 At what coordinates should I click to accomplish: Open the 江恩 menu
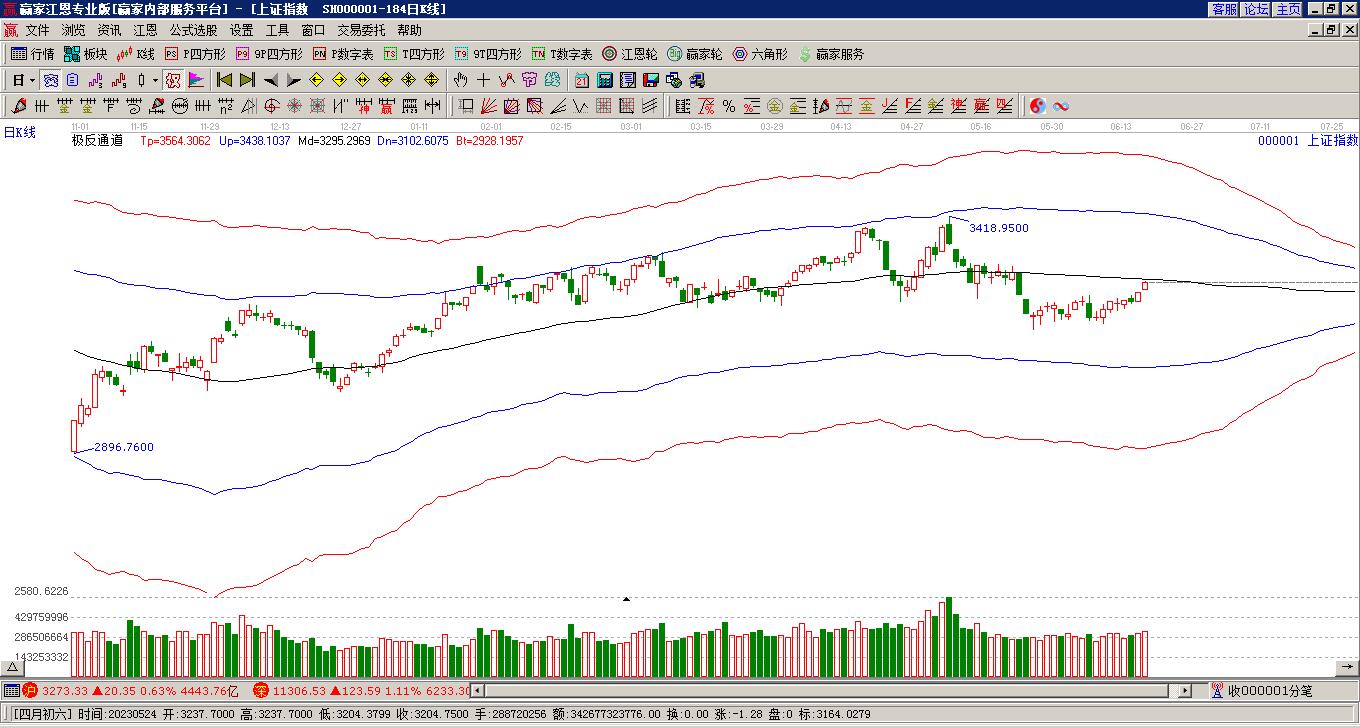pyautogui.click(x=145, y=31)
